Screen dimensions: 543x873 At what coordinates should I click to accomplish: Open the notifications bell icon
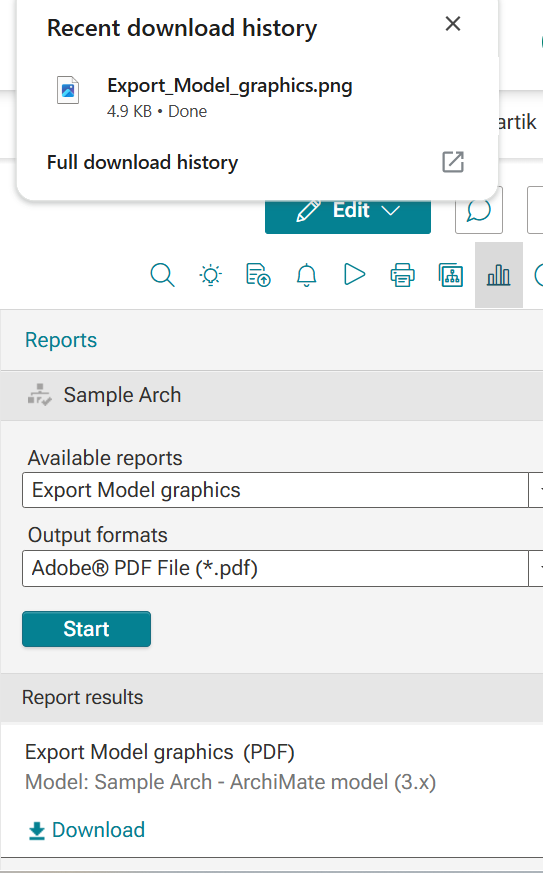[306, 275]
